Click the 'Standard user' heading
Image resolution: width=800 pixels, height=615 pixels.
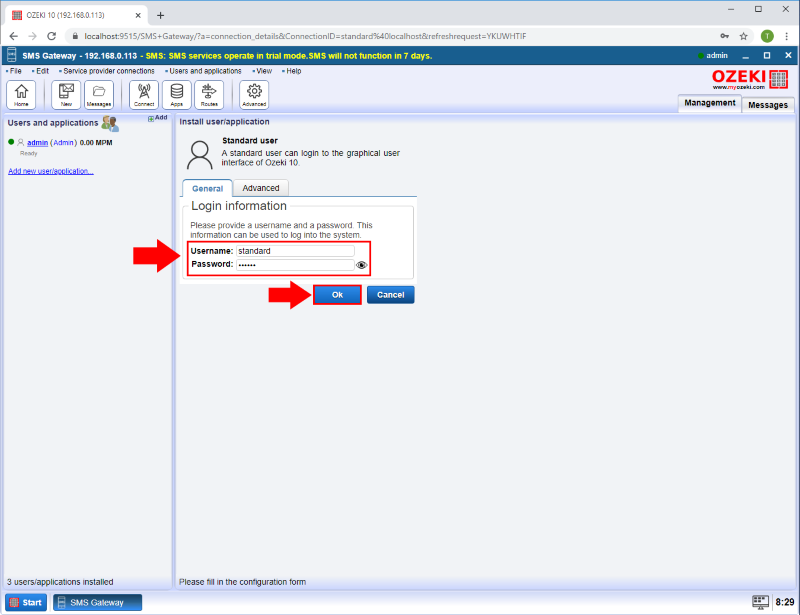250,140
